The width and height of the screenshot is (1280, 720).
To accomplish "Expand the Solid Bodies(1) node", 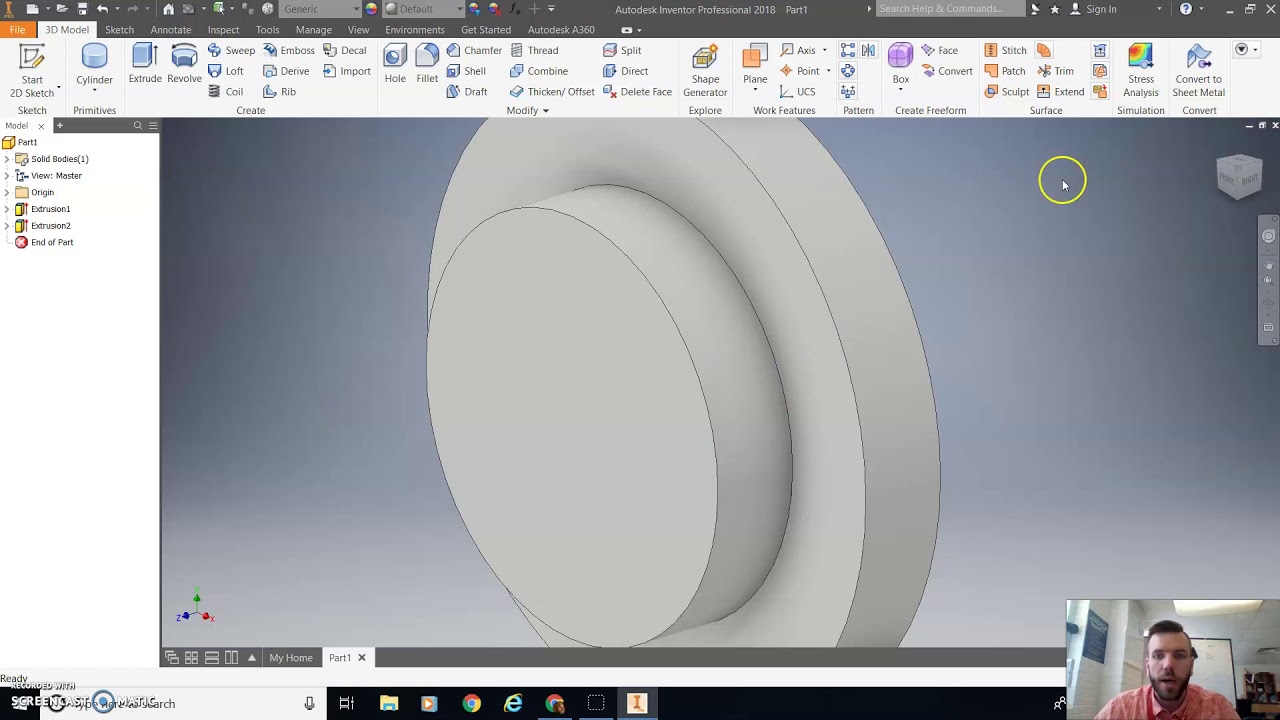I will pyautogui.click(x=7, y=159).
